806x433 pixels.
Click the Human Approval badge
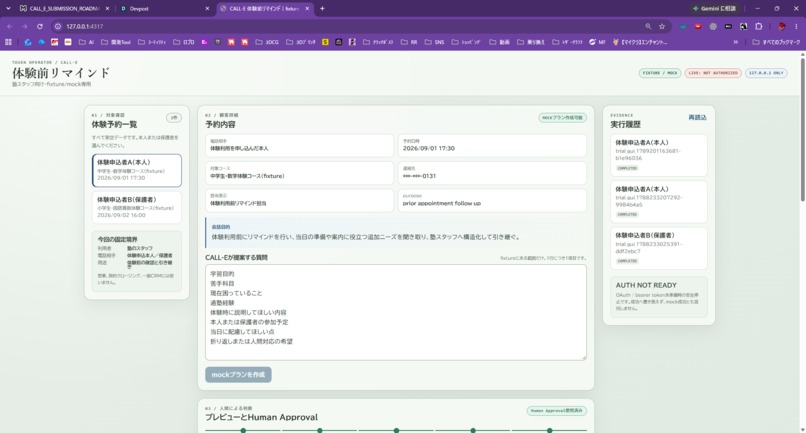pyautogui.click(x=556, y=410)
